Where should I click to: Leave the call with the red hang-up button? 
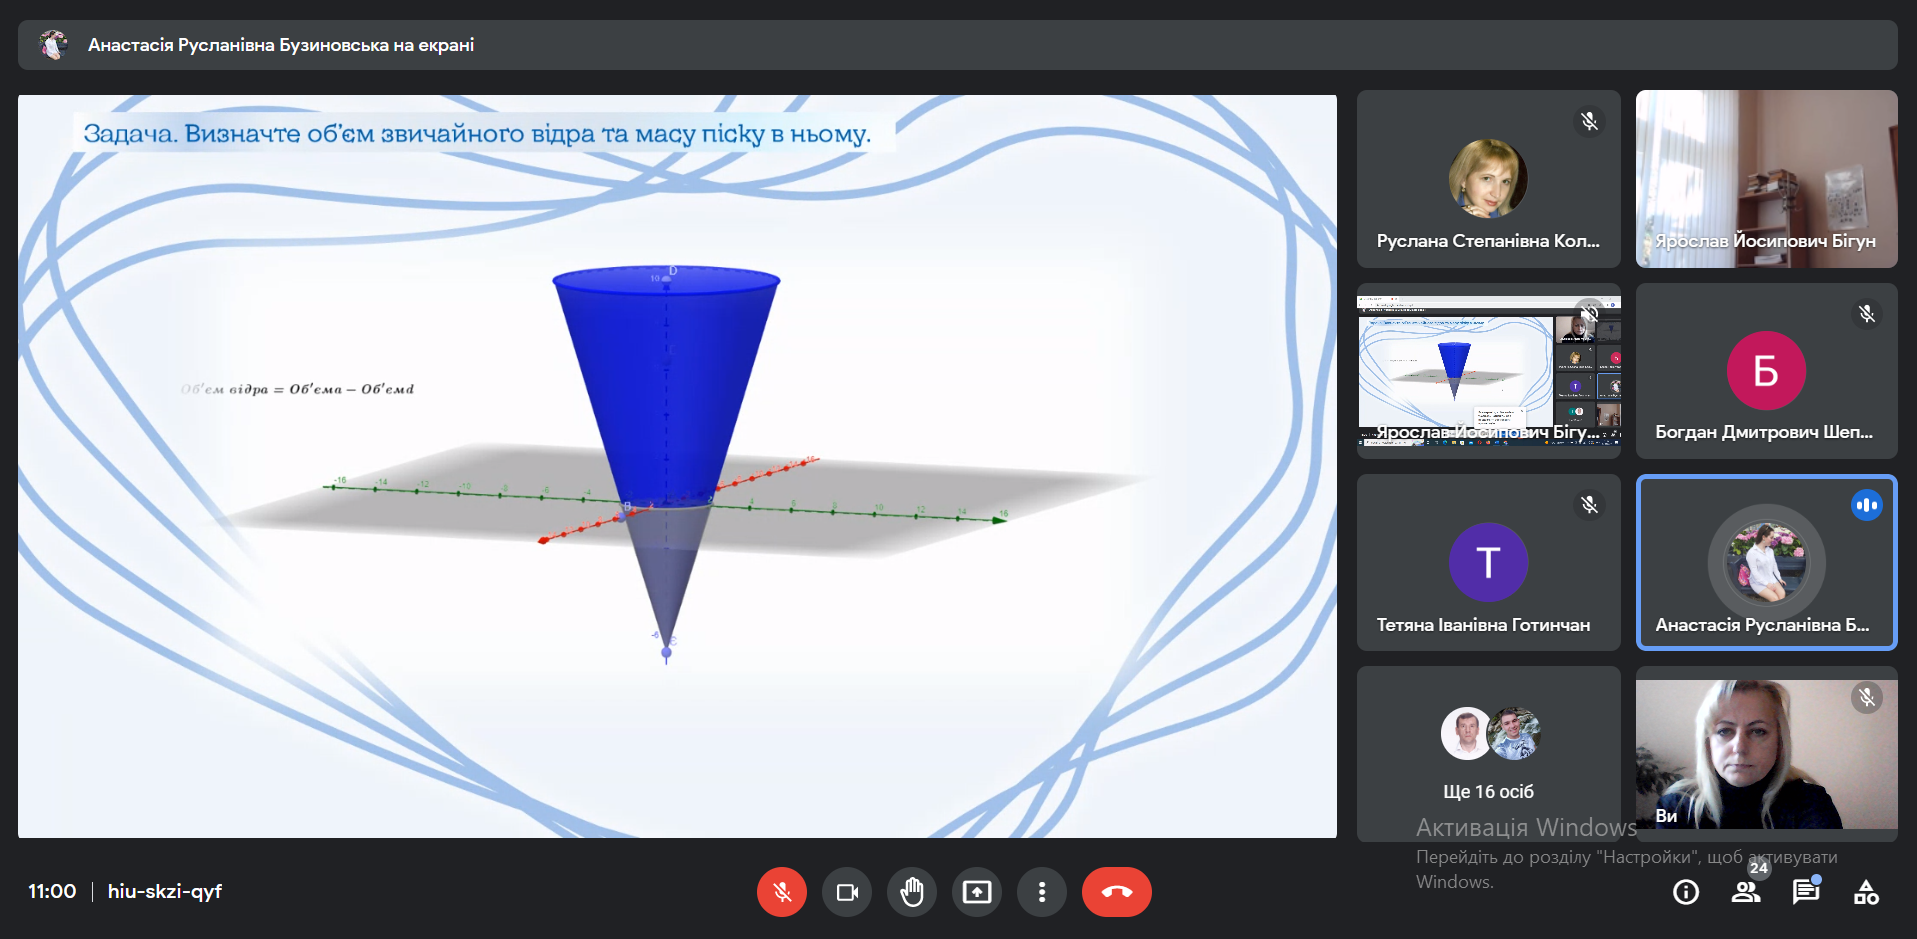1117,891
